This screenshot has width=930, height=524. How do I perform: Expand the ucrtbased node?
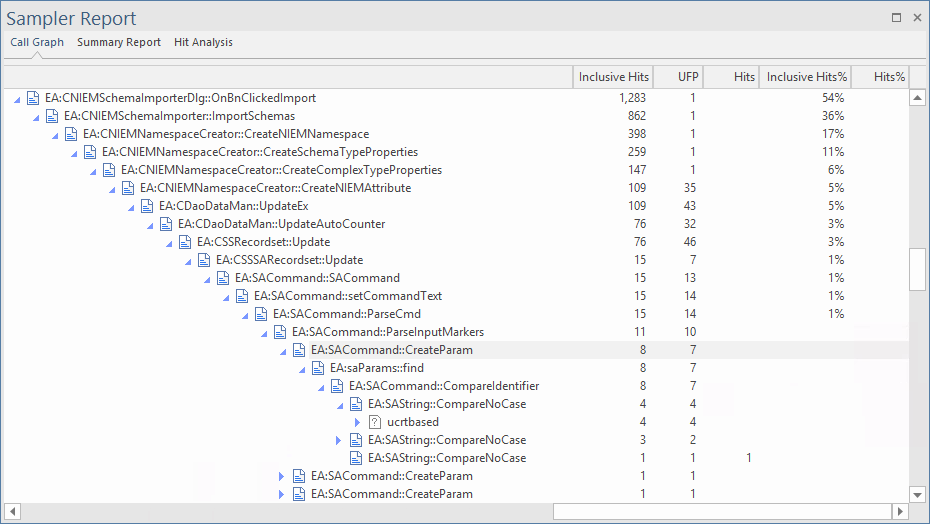tap(357, 422)
